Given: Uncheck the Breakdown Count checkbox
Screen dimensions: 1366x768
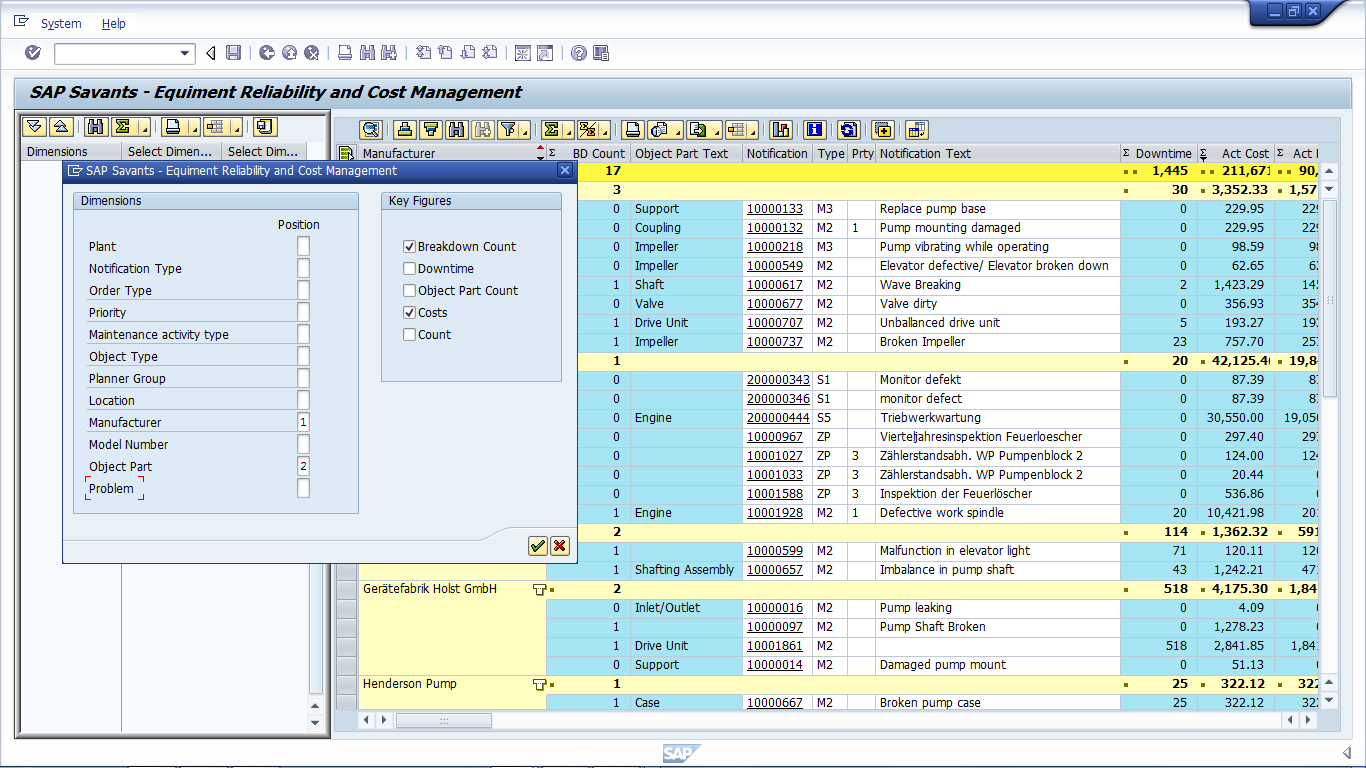Looking at the screenshot, I should click(409, 246).
